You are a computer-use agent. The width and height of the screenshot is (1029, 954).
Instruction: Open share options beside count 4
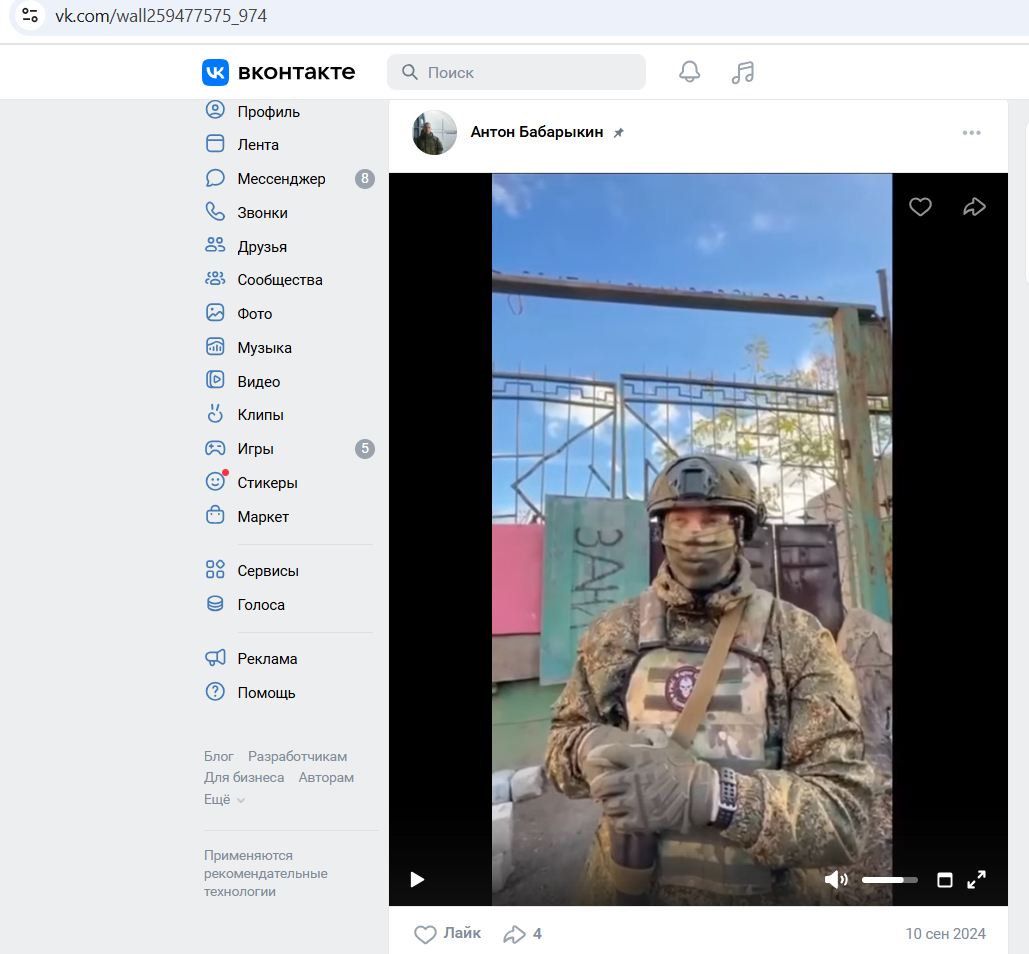[515, 934]
